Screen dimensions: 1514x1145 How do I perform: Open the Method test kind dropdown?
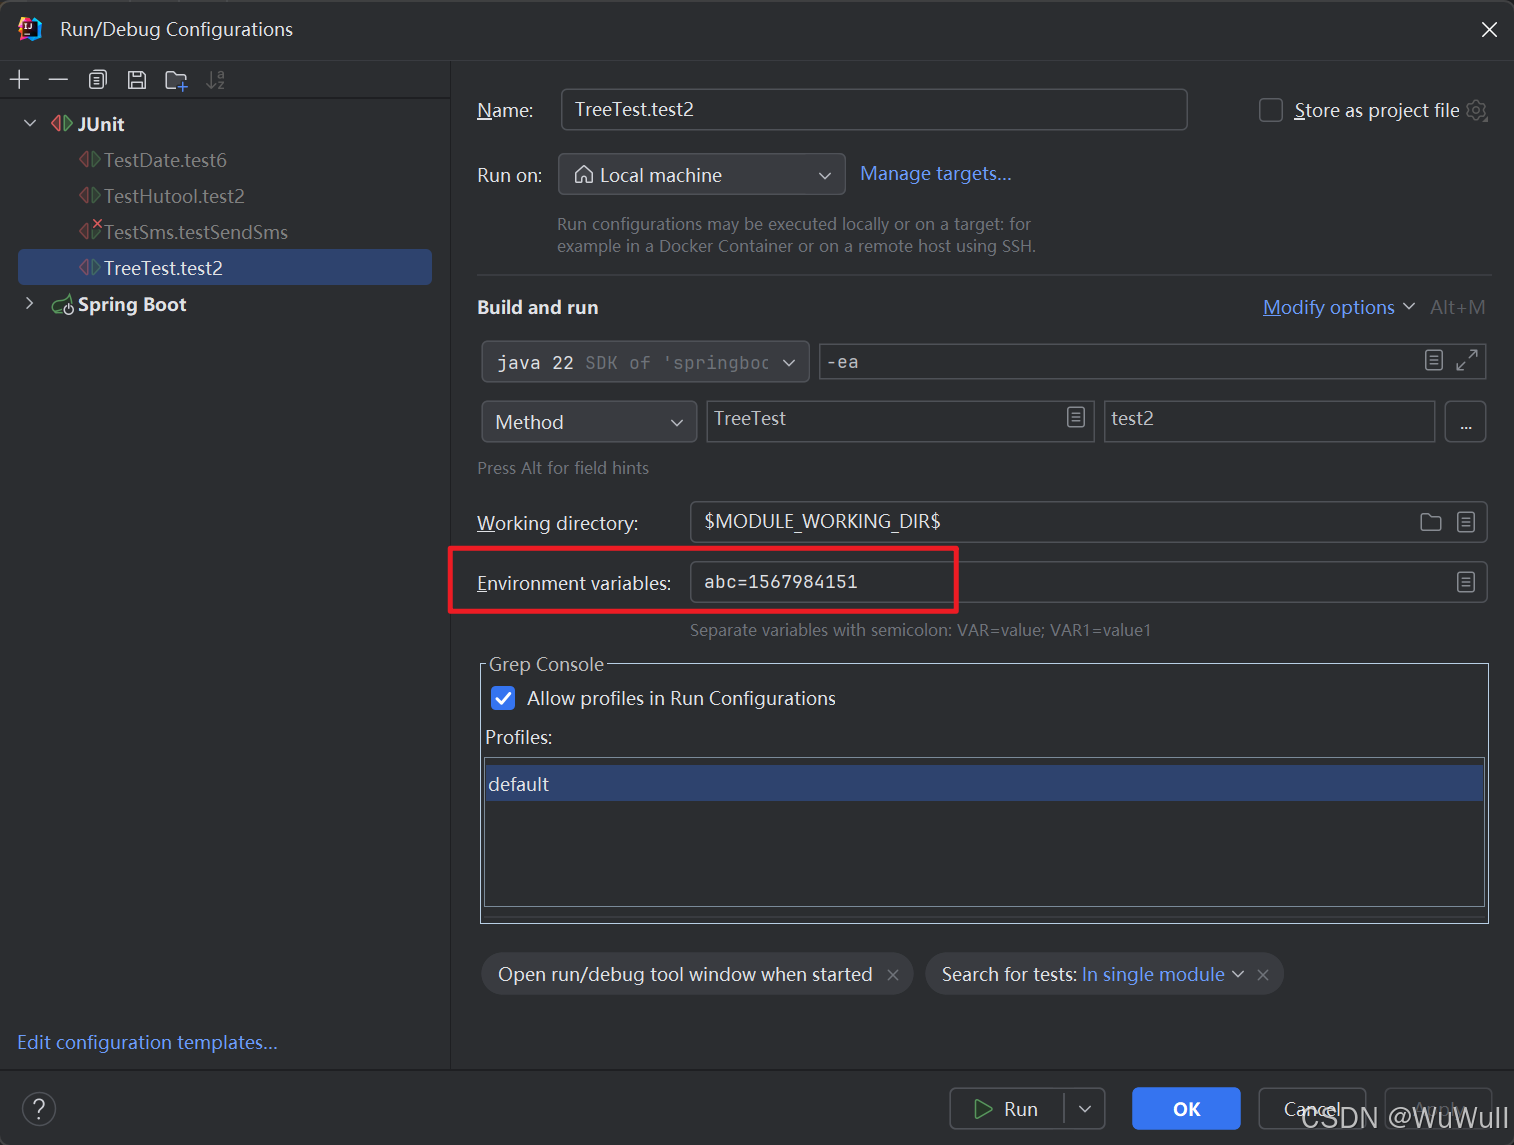click(x=589, y=422)
